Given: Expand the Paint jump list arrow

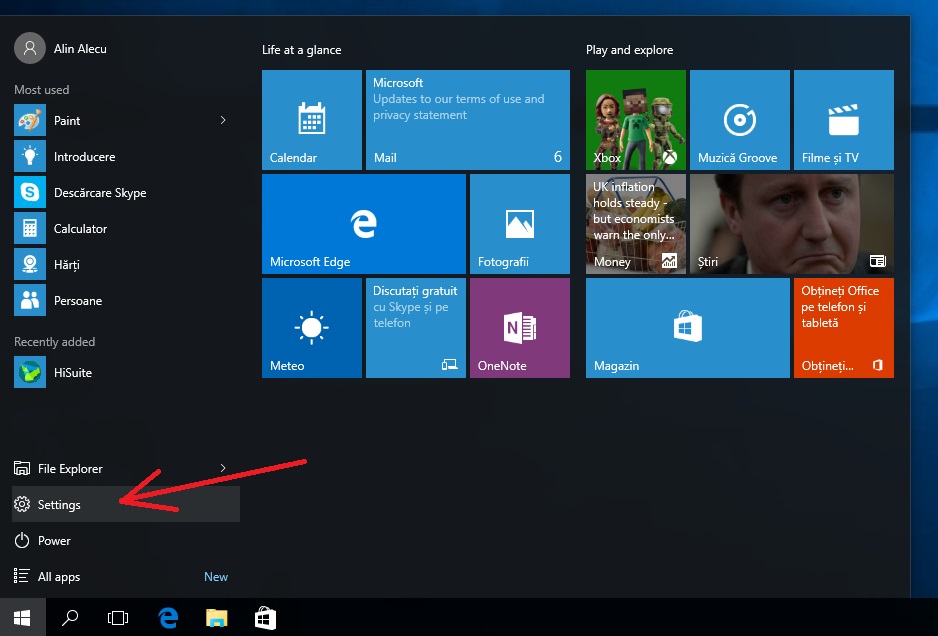Looking at the screenshot, I should click(223, 120).
